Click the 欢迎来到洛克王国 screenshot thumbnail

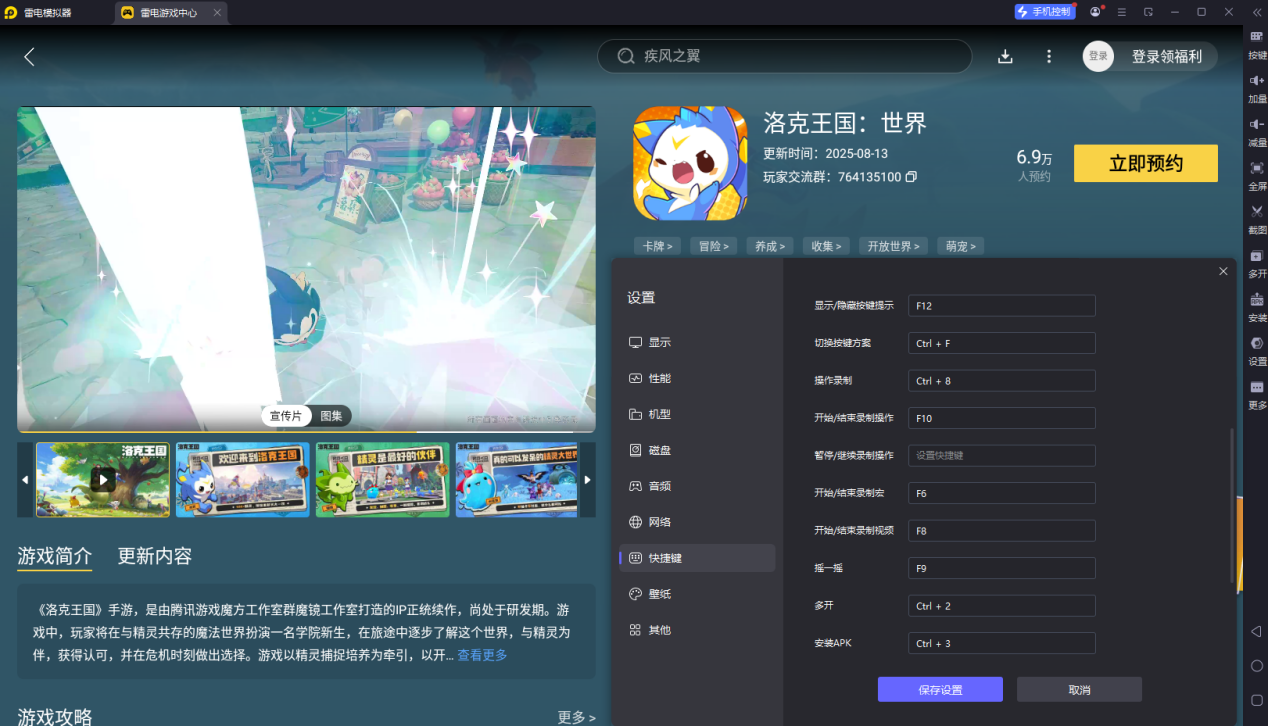pyautogui.click(x=242, y=480)
